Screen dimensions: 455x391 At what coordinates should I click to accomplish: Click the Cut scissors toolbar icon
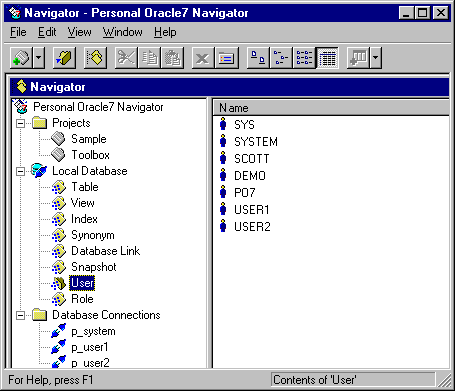[x=126, y=58]
